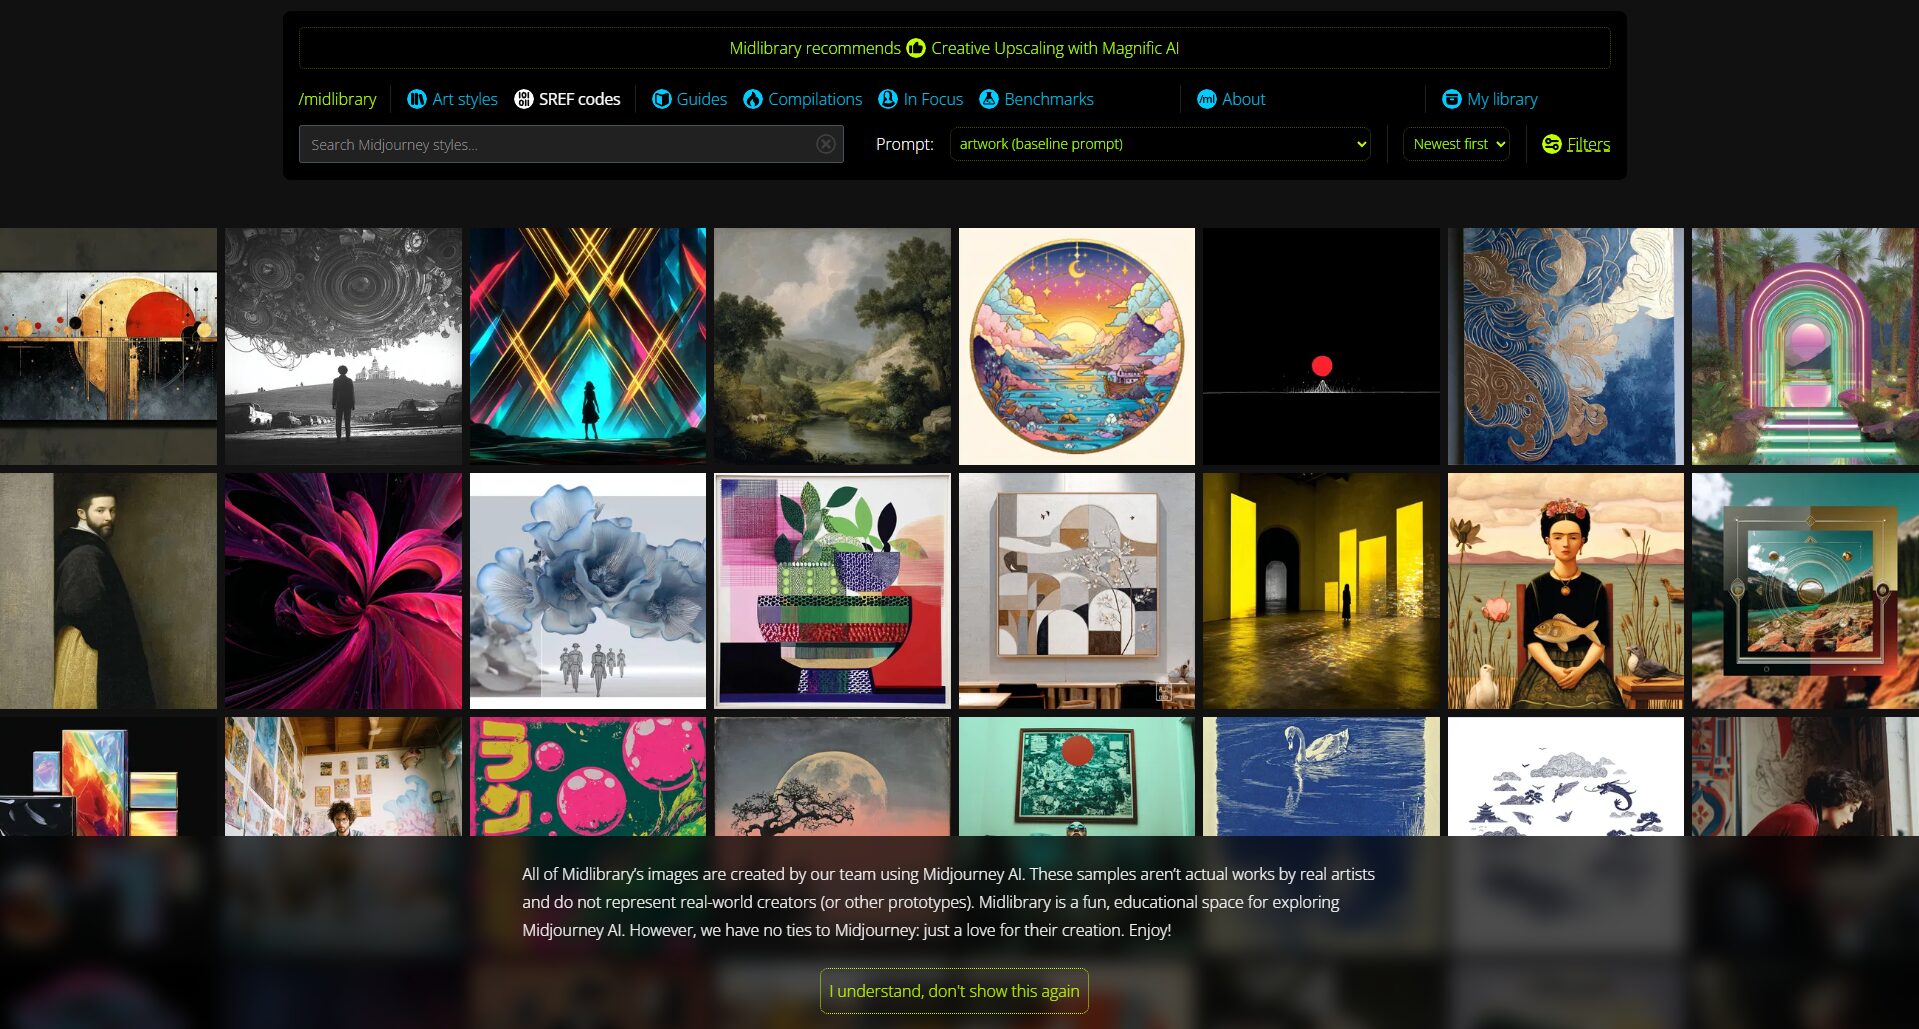The height and width of the screenshot is (1029, 1919).
Task: Select the neon archway garden thumbnail
Action: pos(1804,346)
